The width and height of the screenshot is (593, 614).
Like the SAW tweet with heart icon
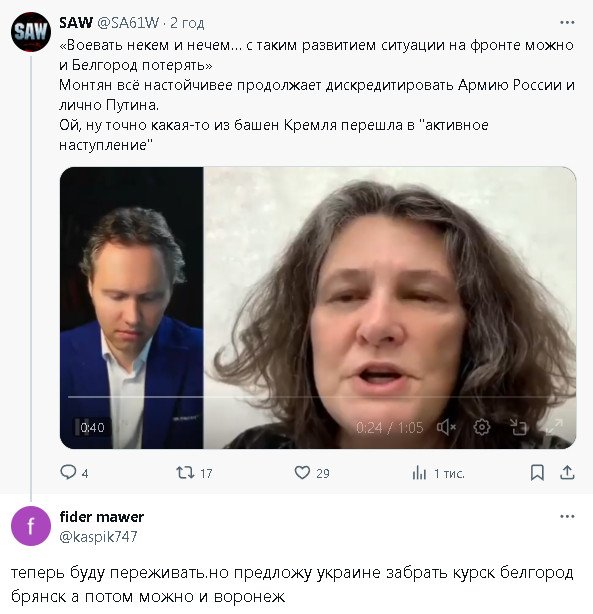click(x=312, y=473)
